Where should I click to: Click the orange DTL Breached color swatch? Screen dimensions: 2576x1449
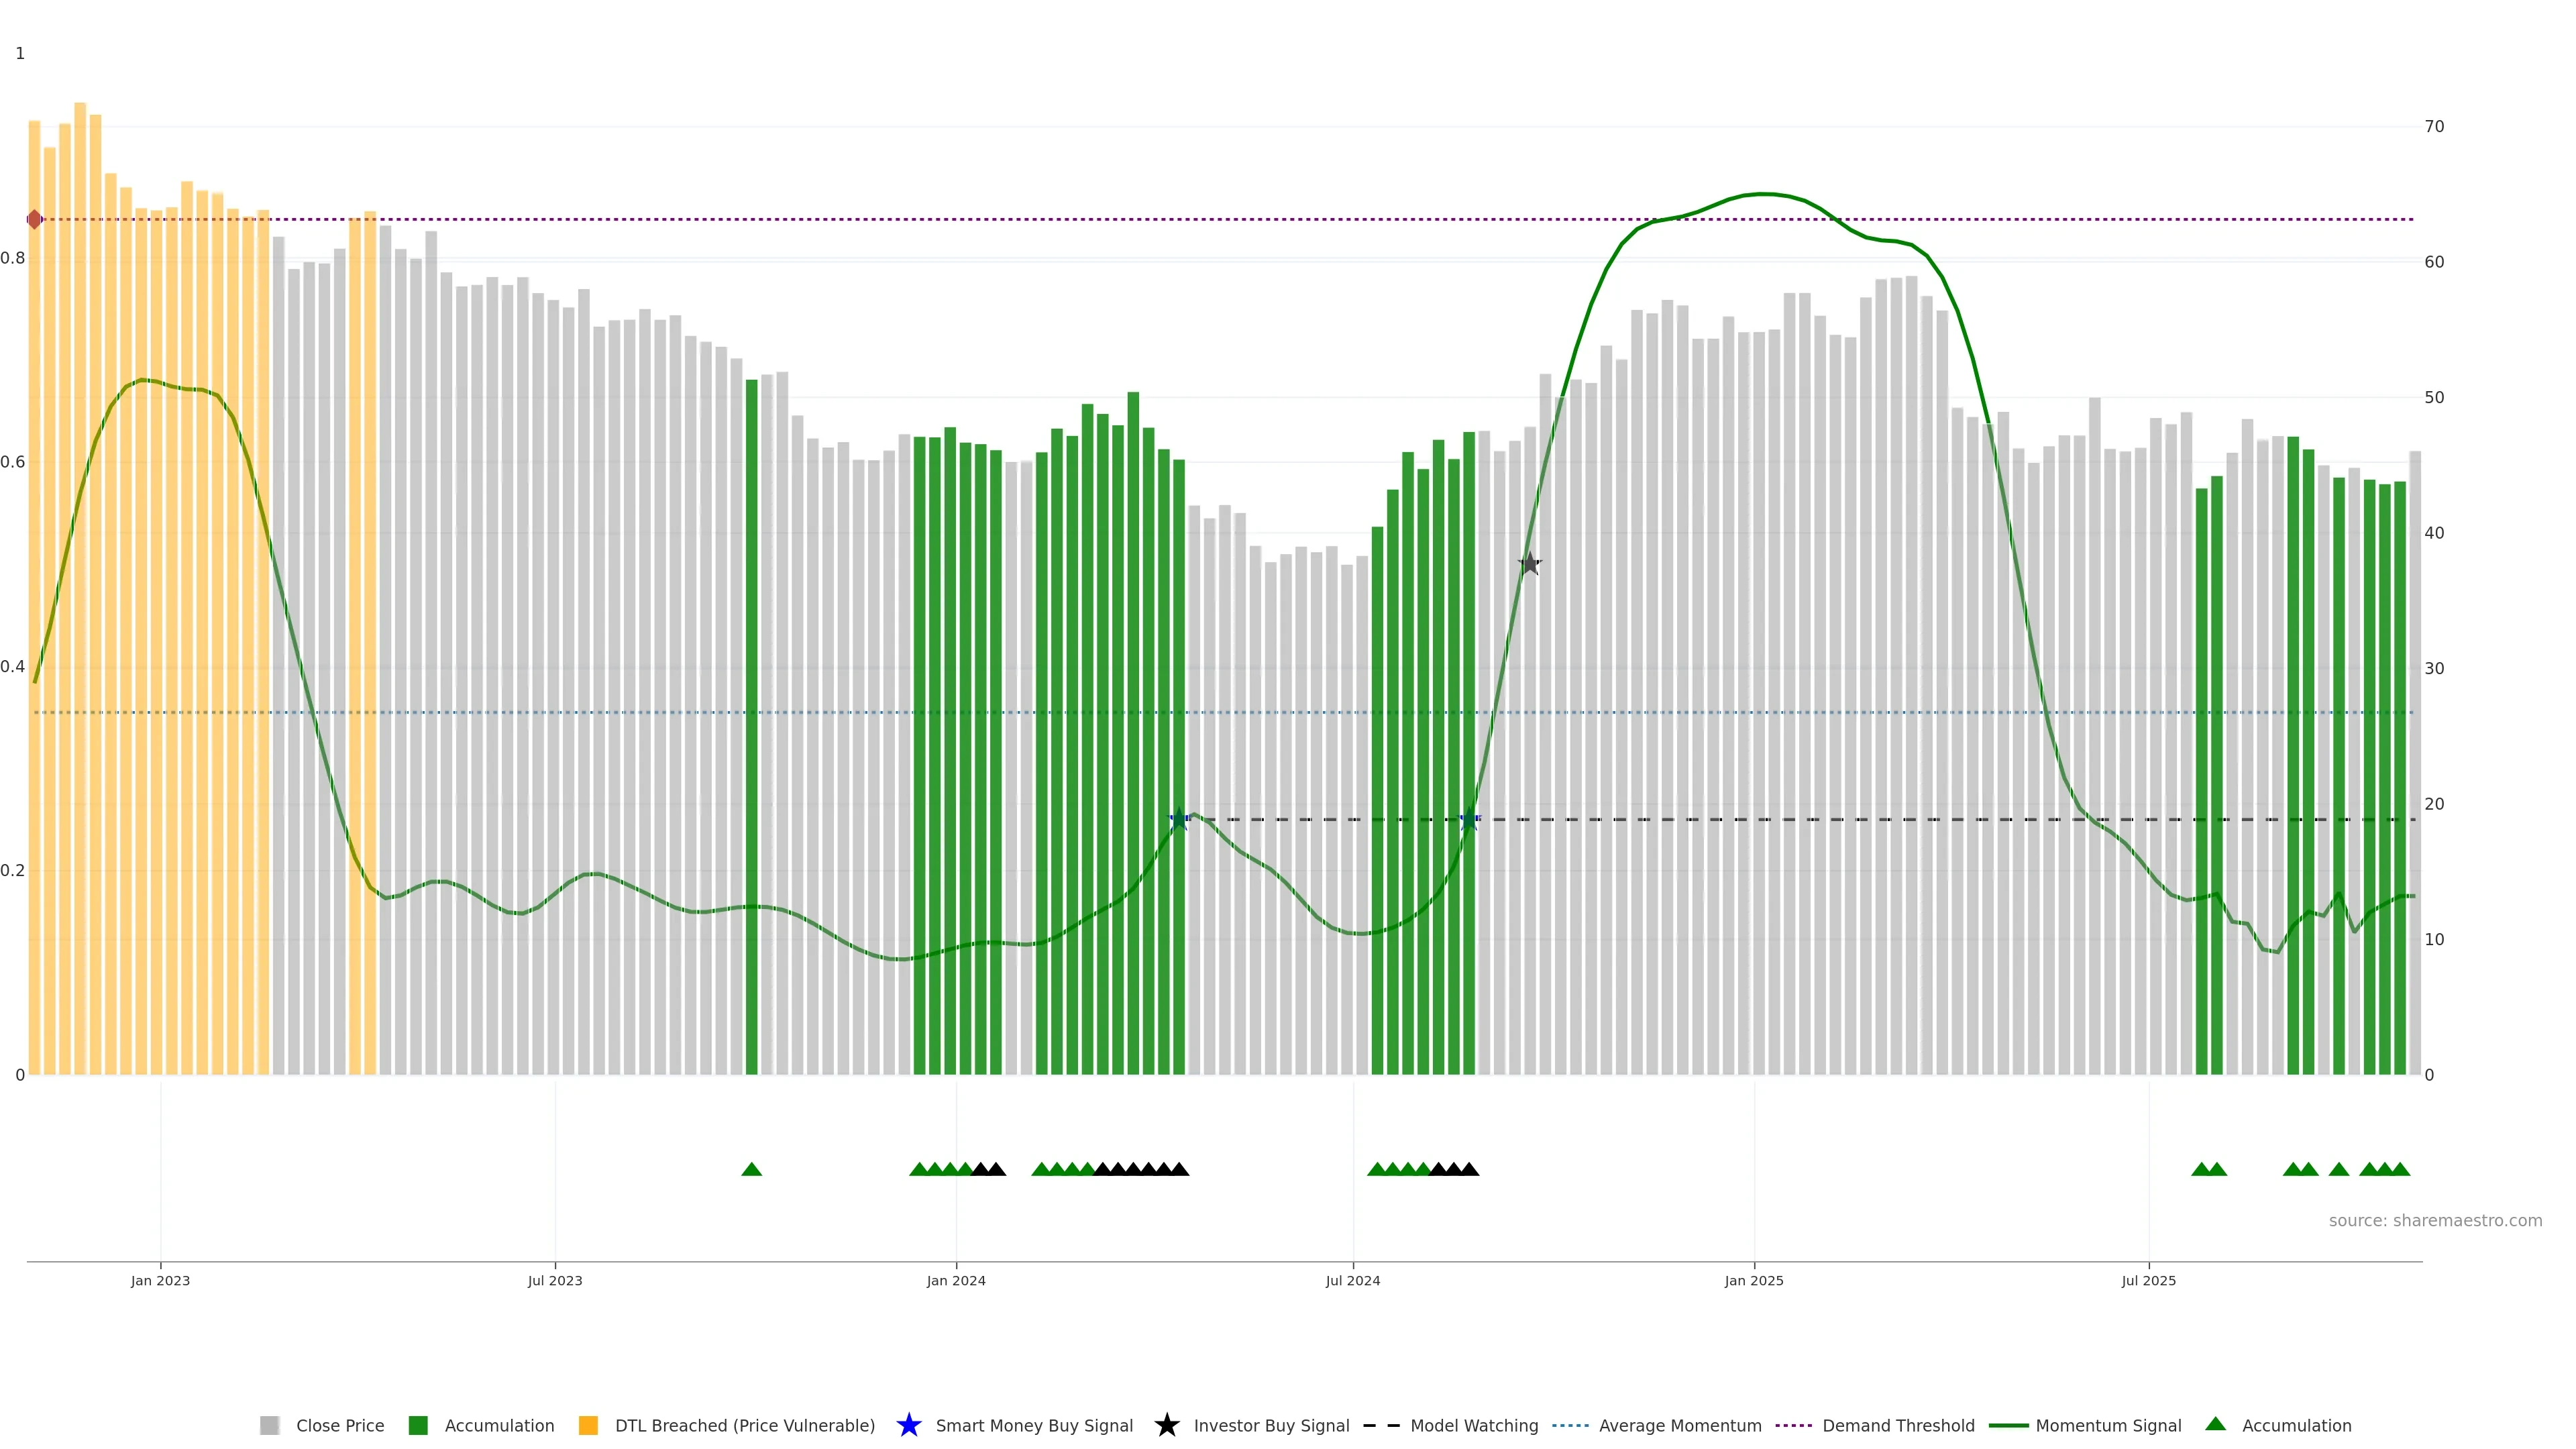(x=588, y=1425)
